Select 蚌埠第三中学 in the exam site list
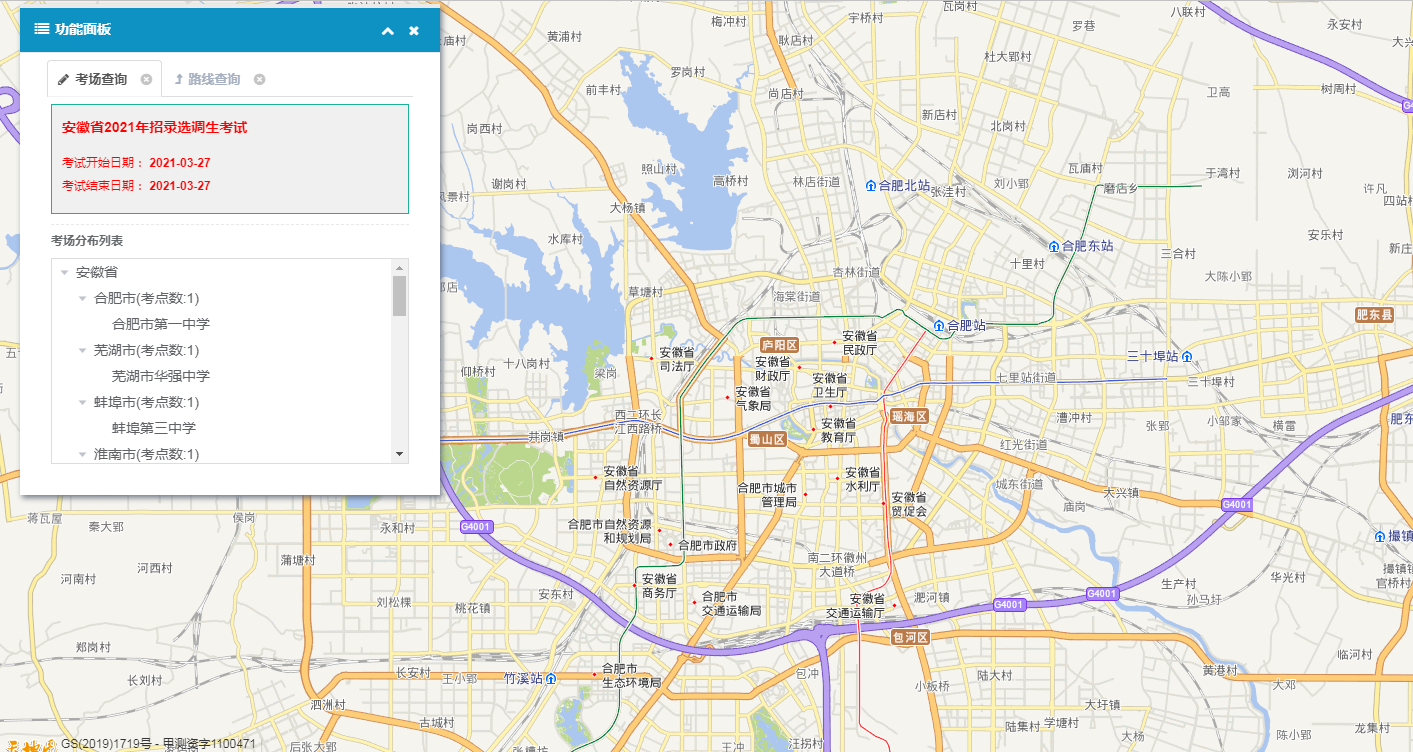This screenshot has height=752, width=1413. (x=154, y=428)
